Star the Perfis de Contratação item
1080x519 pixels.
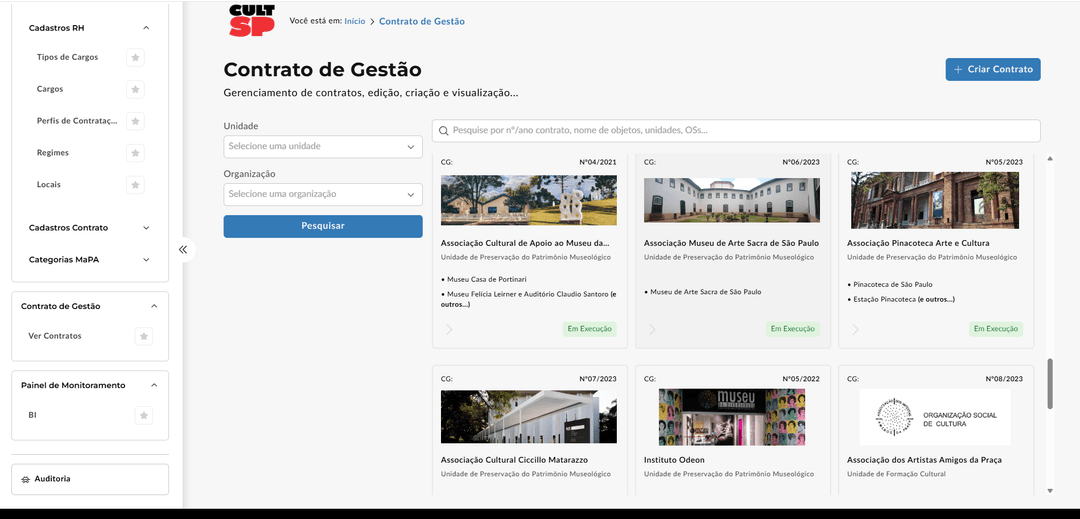136,121
